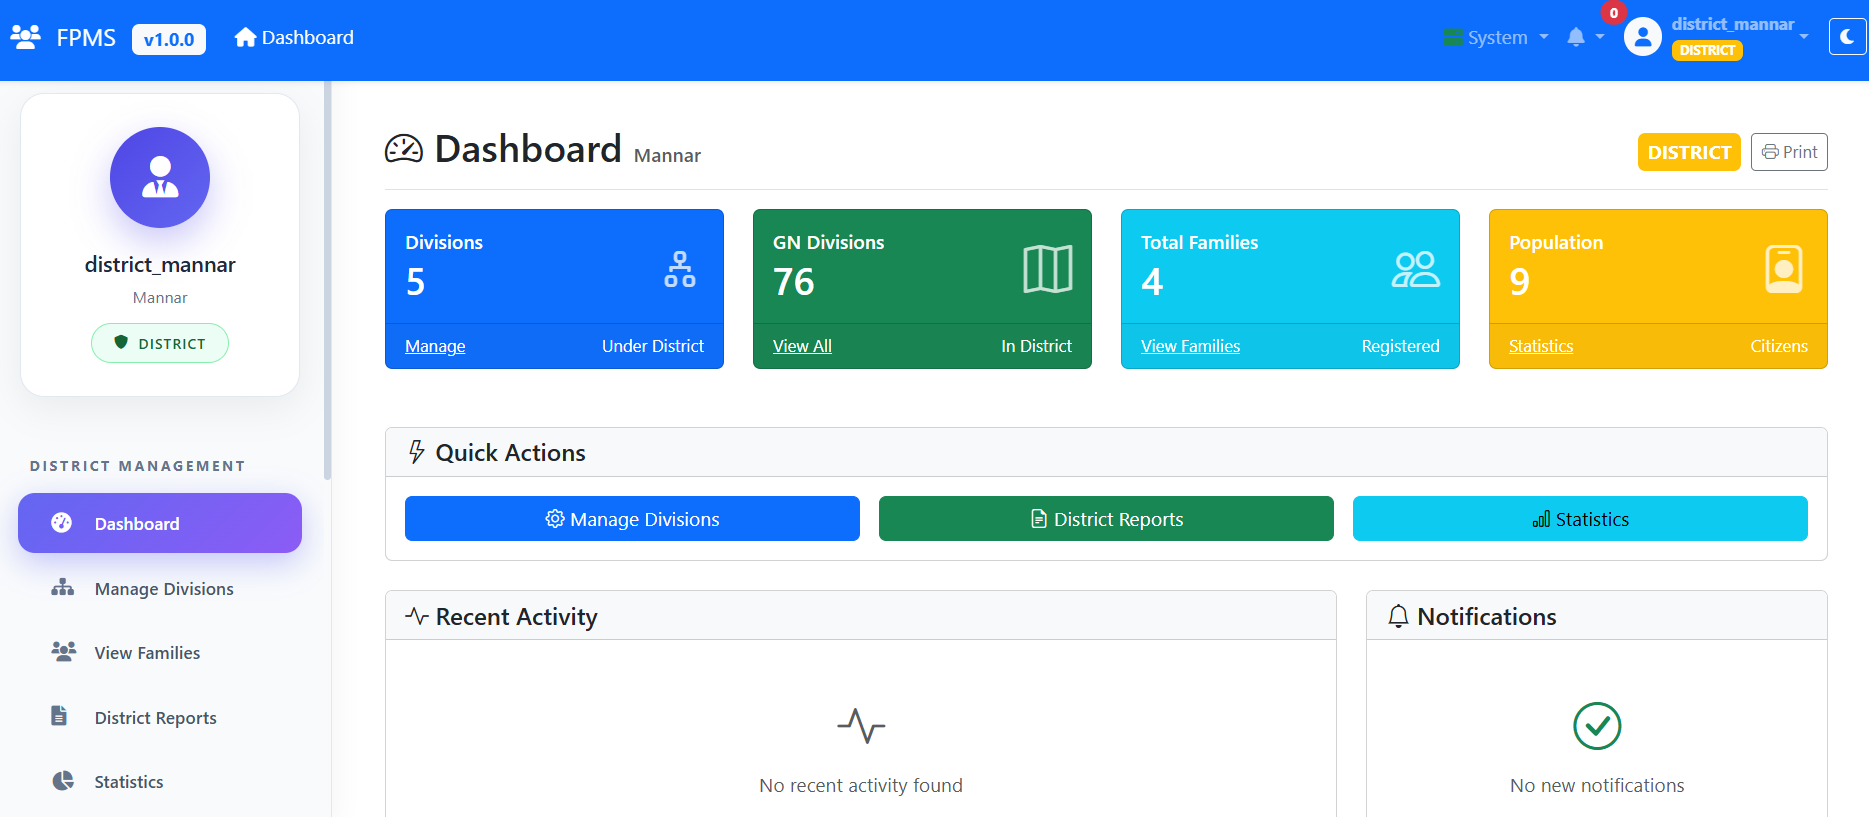The width and height of the screenshot is (1869, 817).
Task: Click the people icon on Total Families card
Action: click(x=1415, y=270)
